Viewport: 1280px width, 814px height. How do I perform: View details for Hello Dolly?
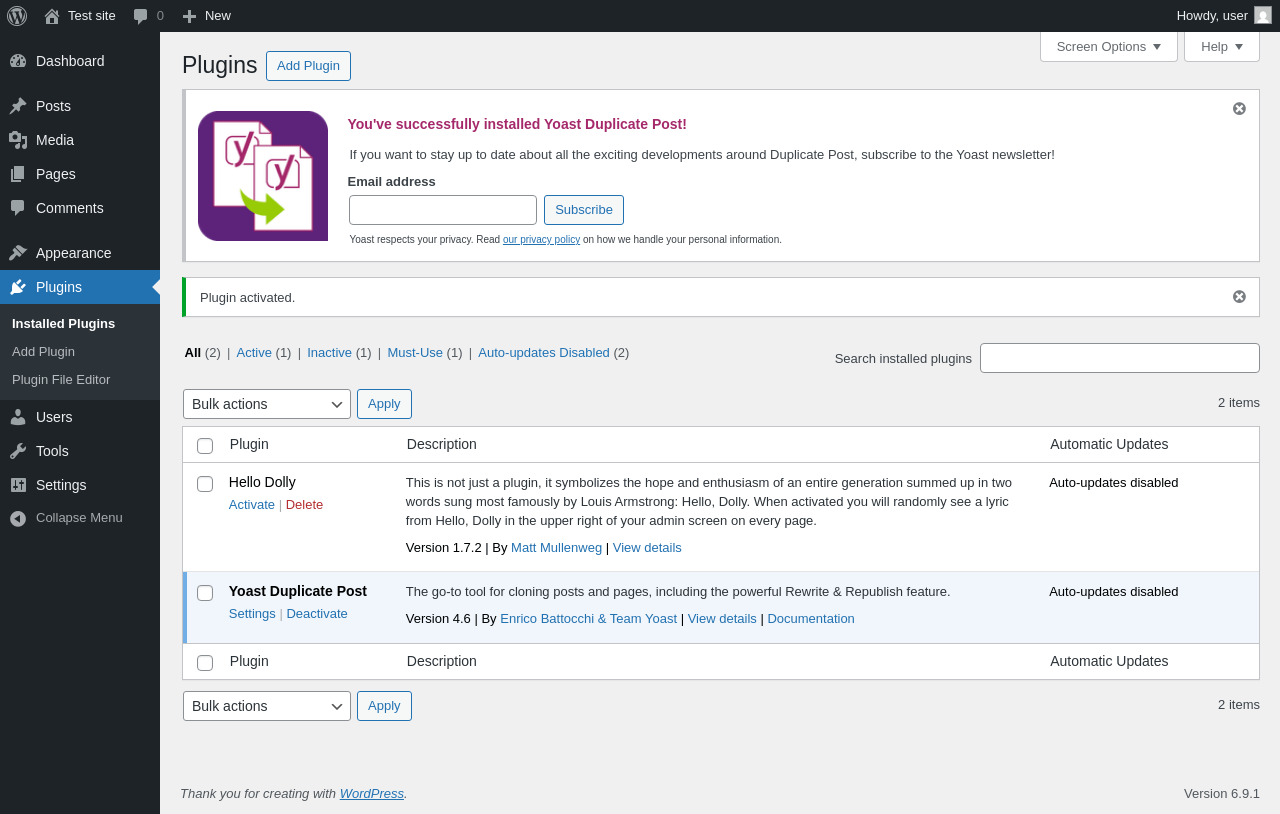coord(647,548)
